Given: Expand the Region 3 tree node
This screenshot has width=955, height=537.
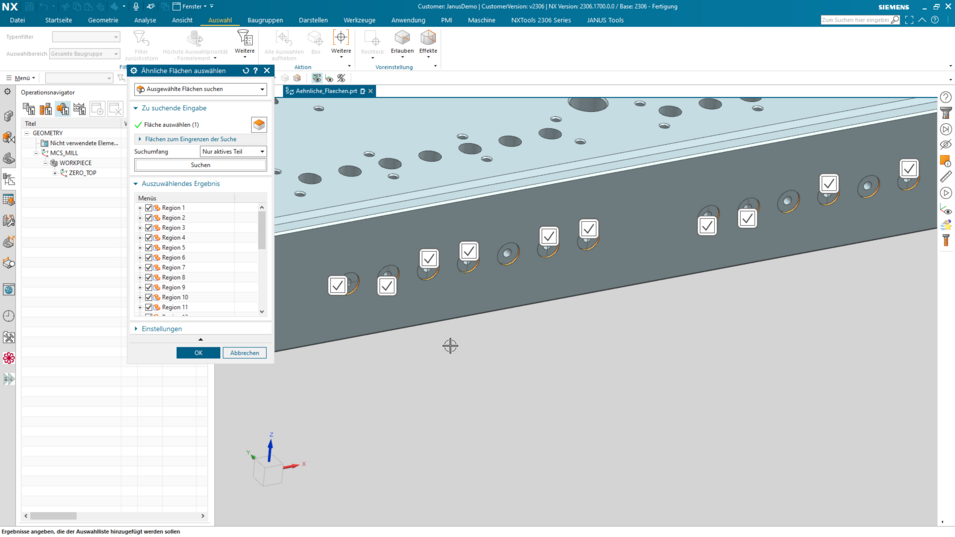Looking at the screenshot, I should (x=140, y=228).
